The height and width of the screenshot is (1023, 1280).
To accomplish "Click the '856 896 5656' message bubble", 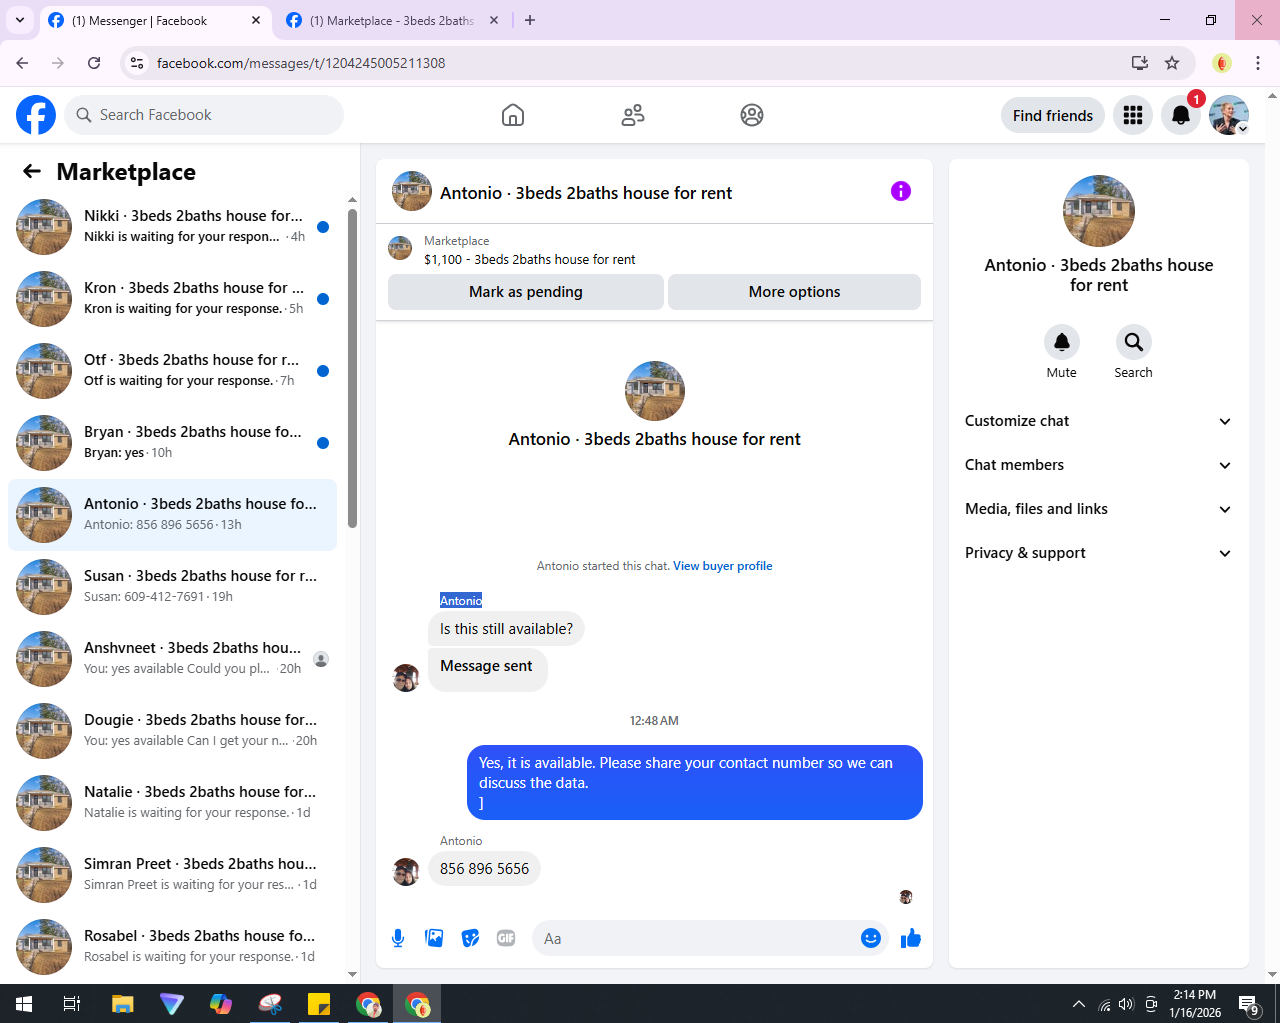I will (x=484, y=869).
